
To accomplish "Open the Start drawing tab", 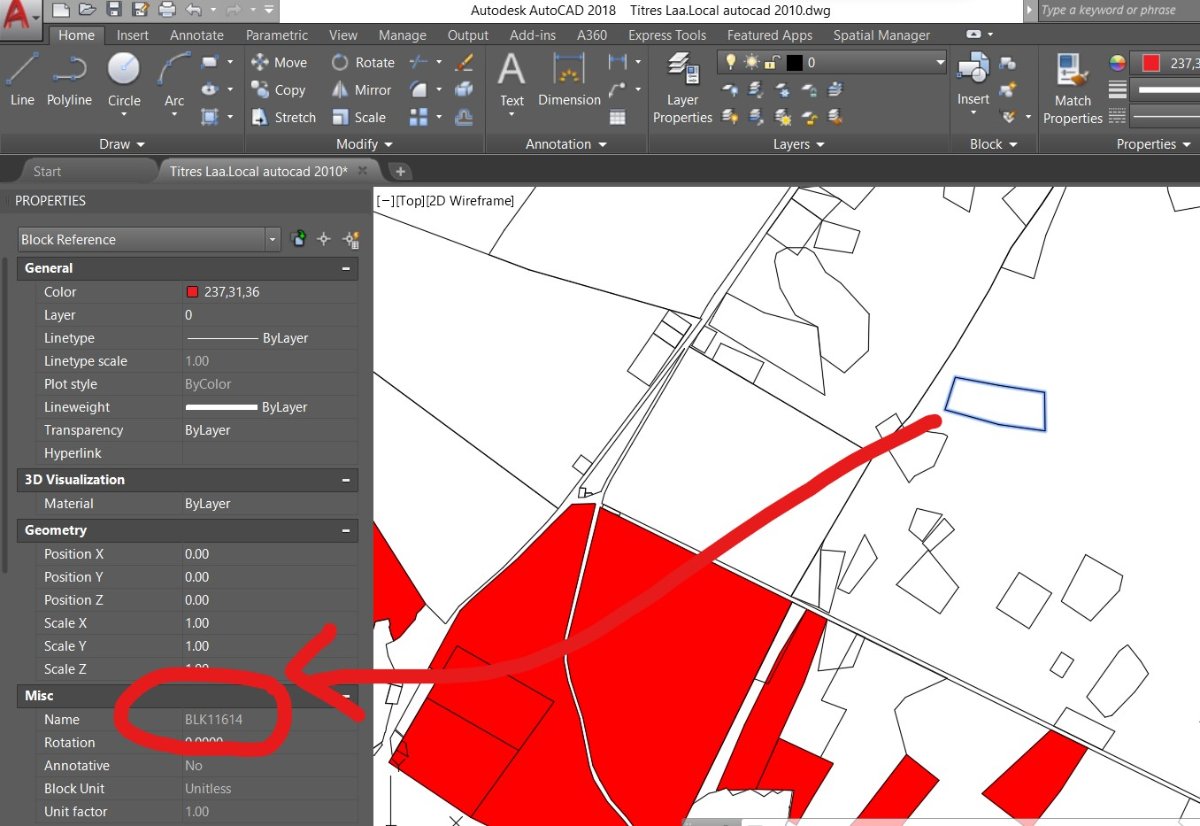I will click(x=47, y=171).
